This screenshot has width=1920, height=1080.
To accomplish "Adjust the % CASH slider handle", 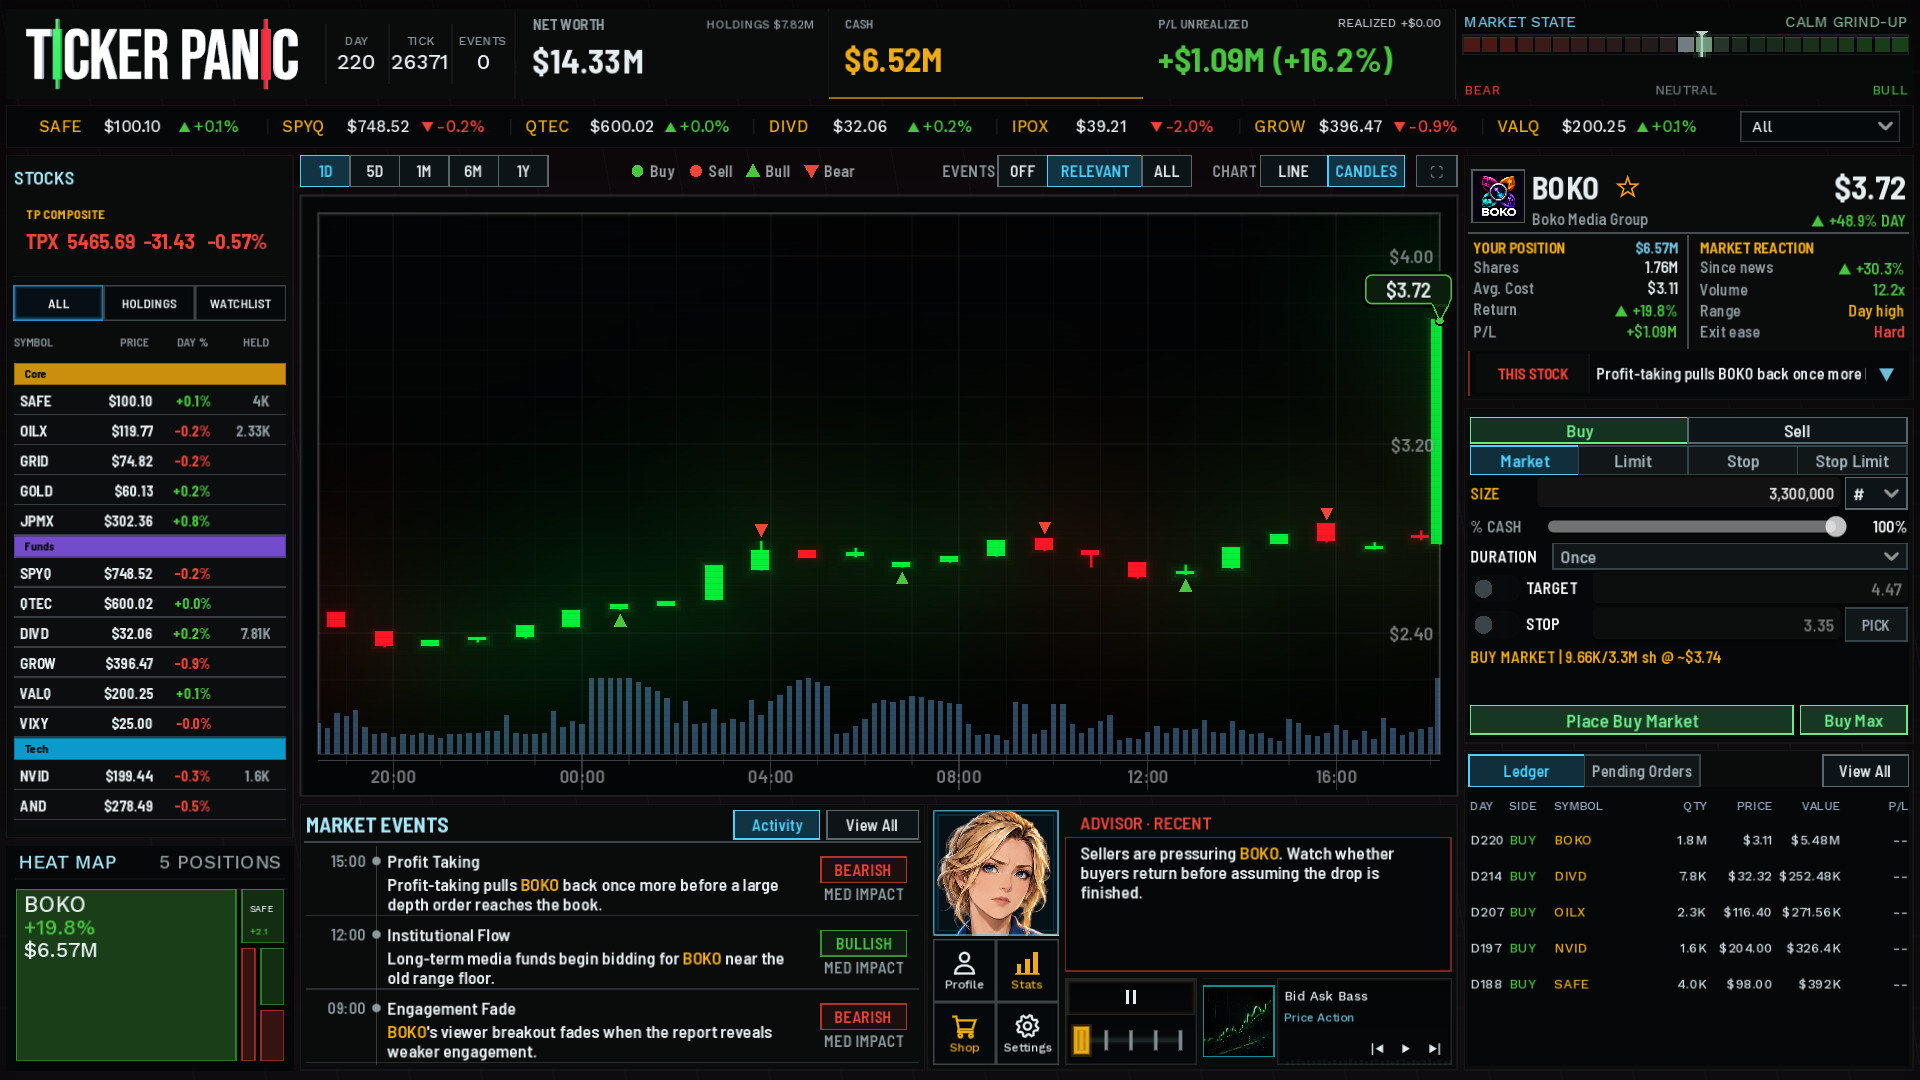I will click(x=1835, y=527).
